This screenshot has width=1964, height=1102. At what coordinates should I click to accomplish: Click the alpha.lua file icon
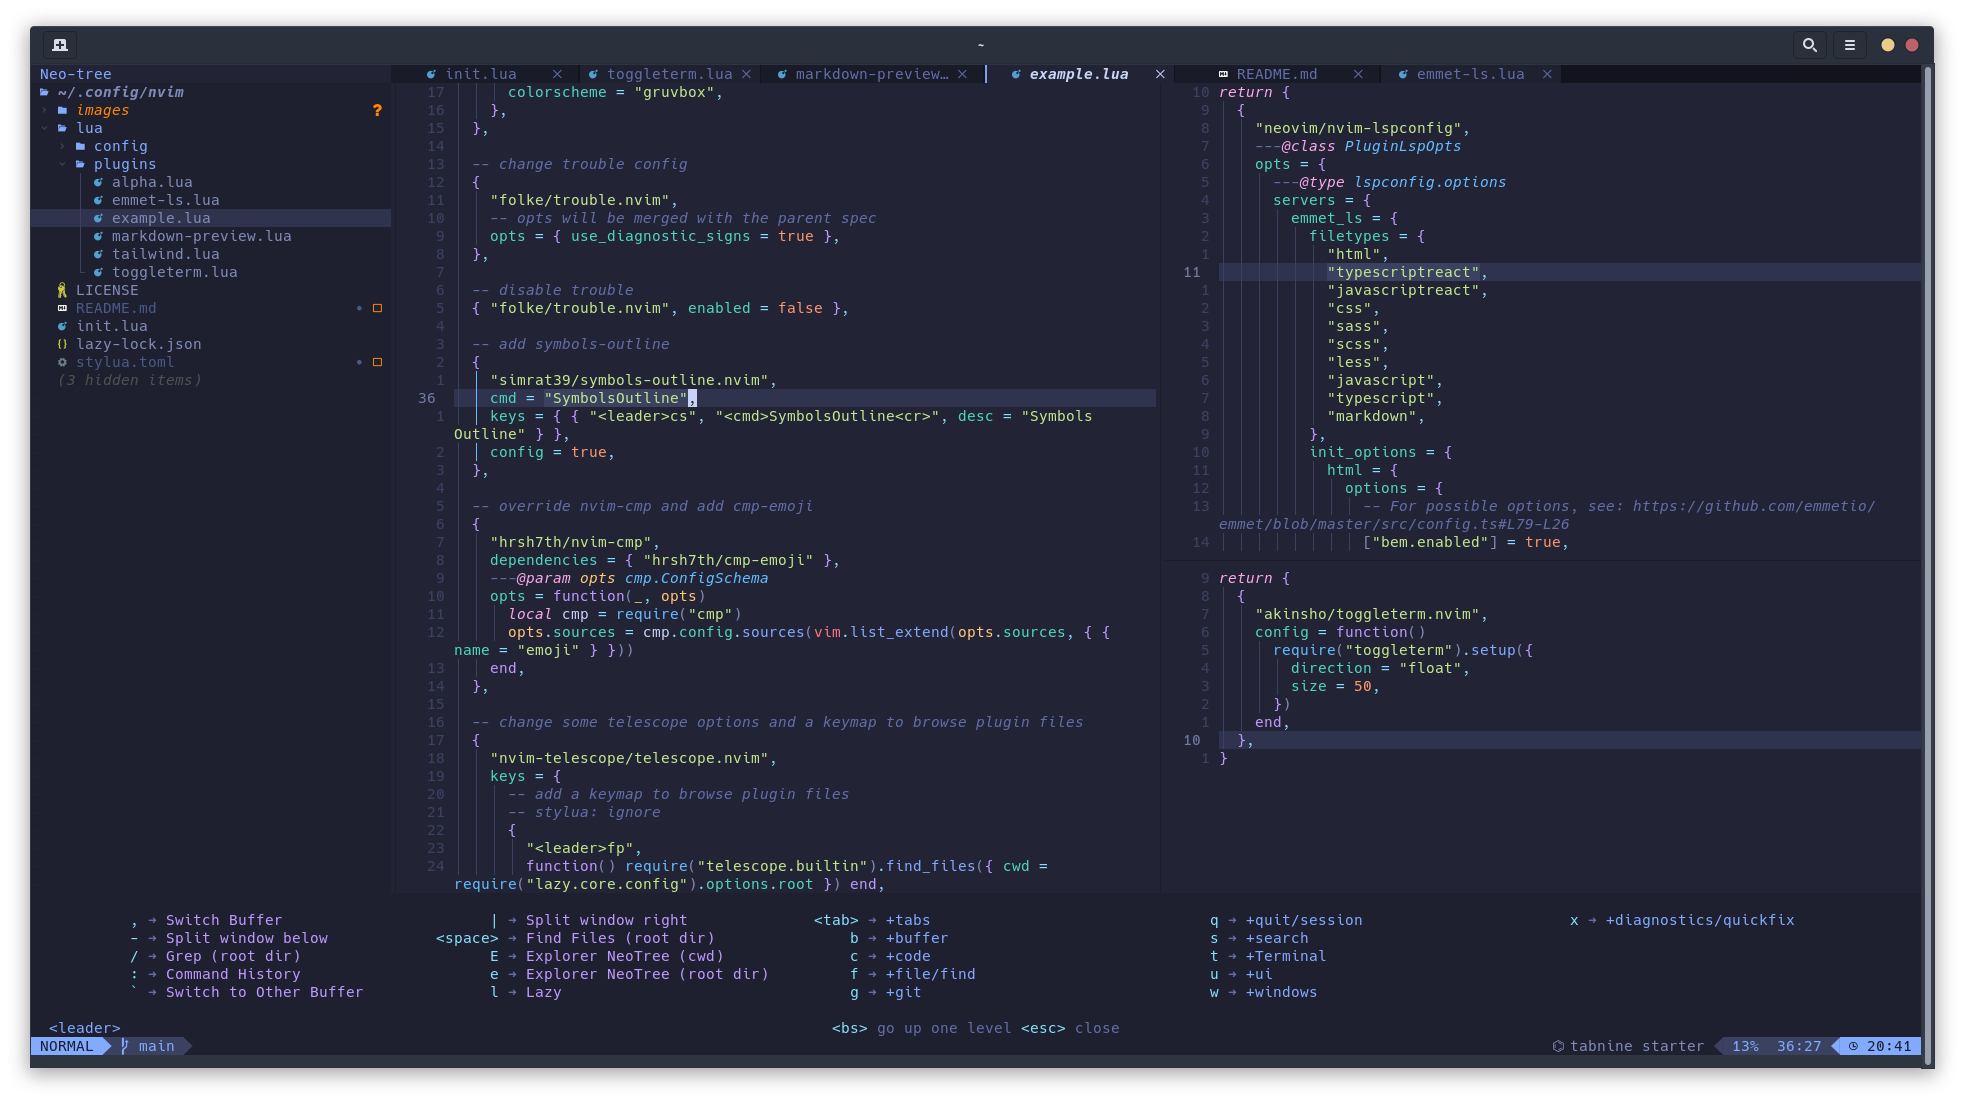(x=98, y=182)
